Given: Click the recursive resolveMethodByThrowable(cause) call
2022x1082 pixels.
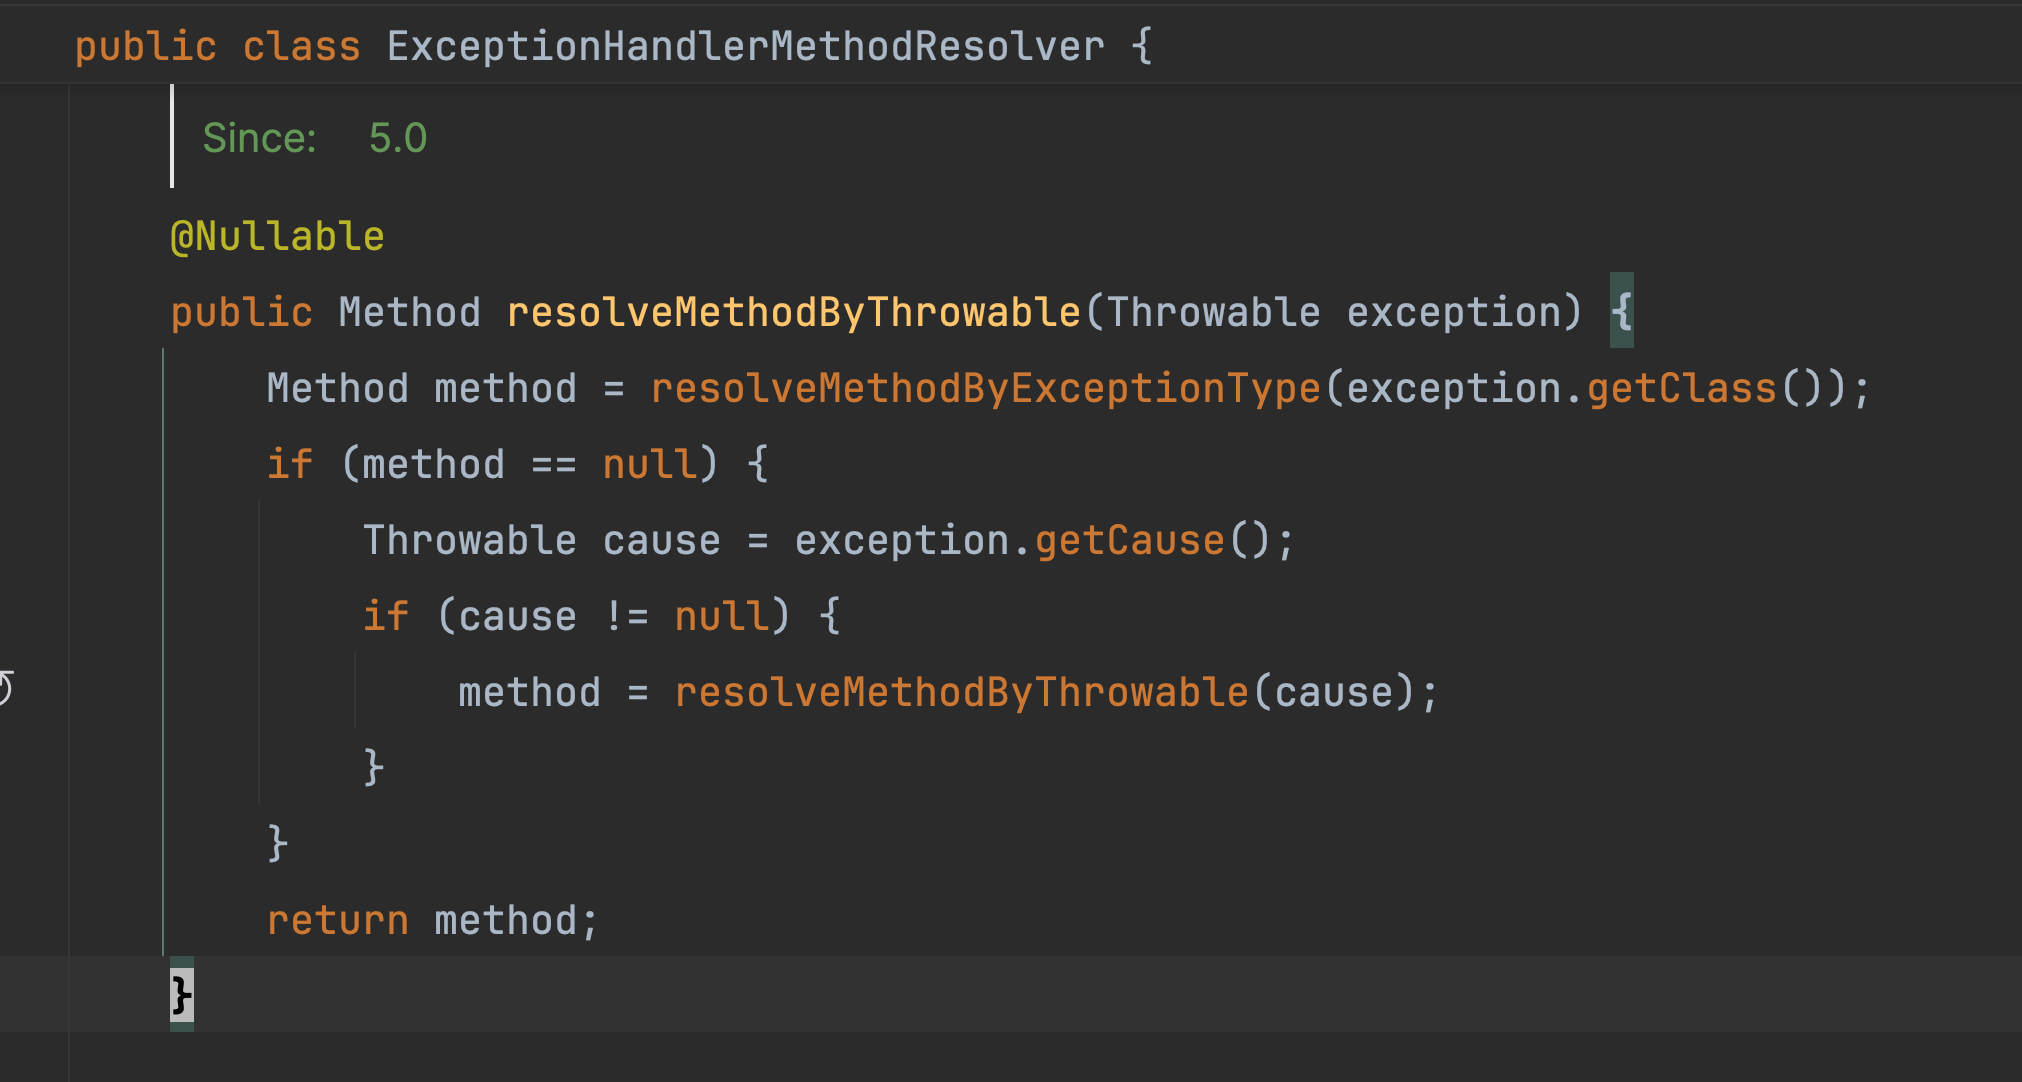Looking at the screenshot, I should [960, 693].
